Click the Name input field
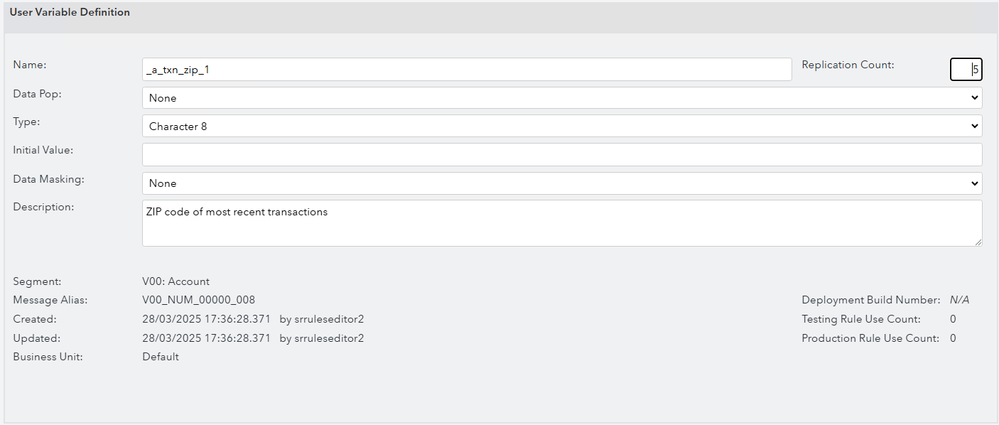 (467, 69)
